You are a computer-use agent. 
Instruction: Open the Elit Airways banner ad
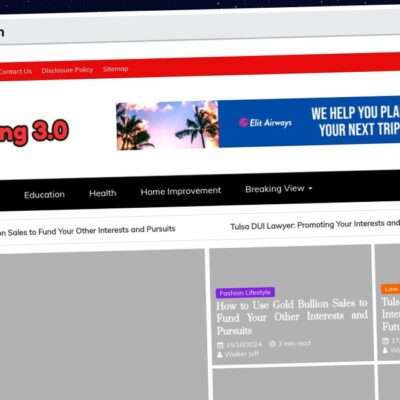click(258, 124)
